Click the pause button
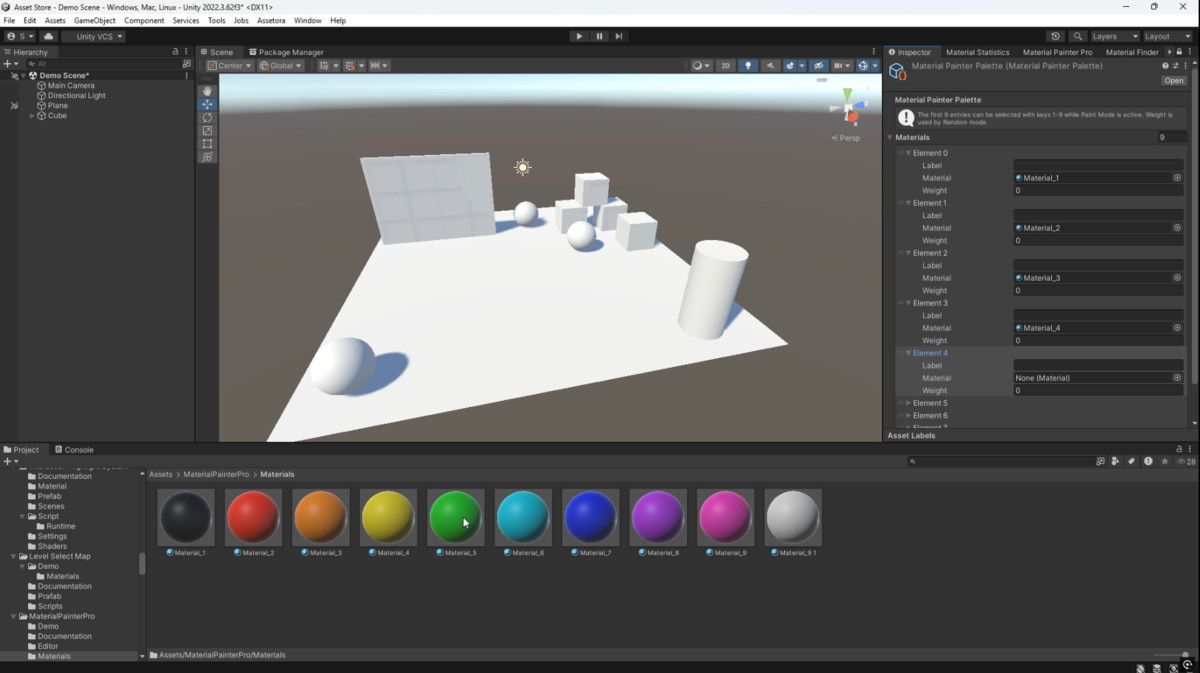Screen dimensions: 1200x673 pos(599,36)
